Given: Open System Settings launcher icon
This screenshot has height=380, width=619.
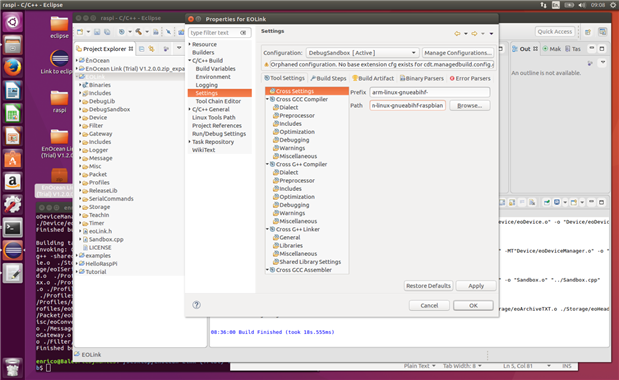Looking at the screenshot, I should click(13, 205).
